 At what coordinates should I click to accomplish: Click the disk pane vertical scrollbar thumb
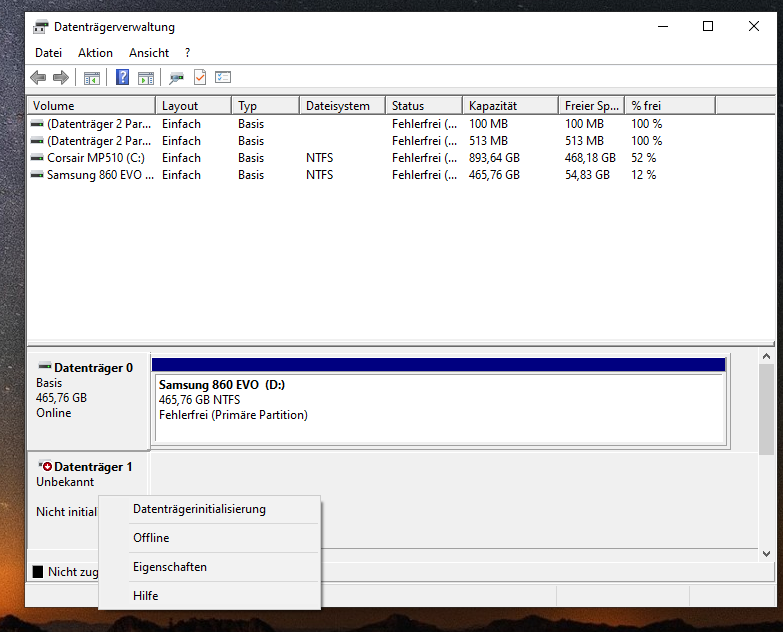tap(767, 409)
